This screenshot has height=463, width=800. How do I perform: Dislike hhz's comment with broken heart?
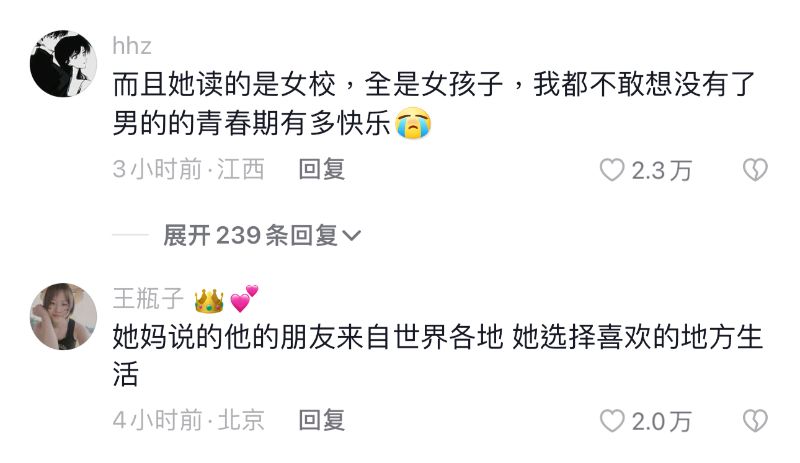755,170
